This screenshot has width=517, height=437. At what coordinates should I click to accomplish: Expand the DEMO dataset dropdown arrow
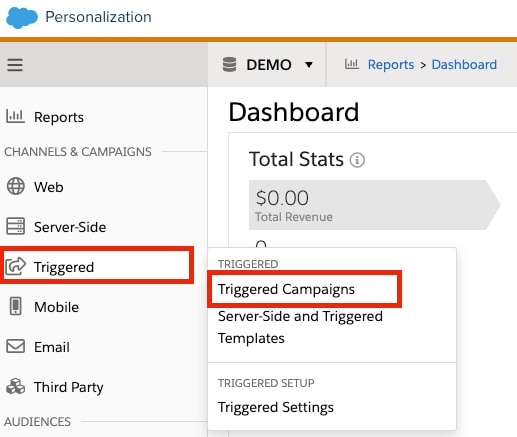[x=309, y=65]
